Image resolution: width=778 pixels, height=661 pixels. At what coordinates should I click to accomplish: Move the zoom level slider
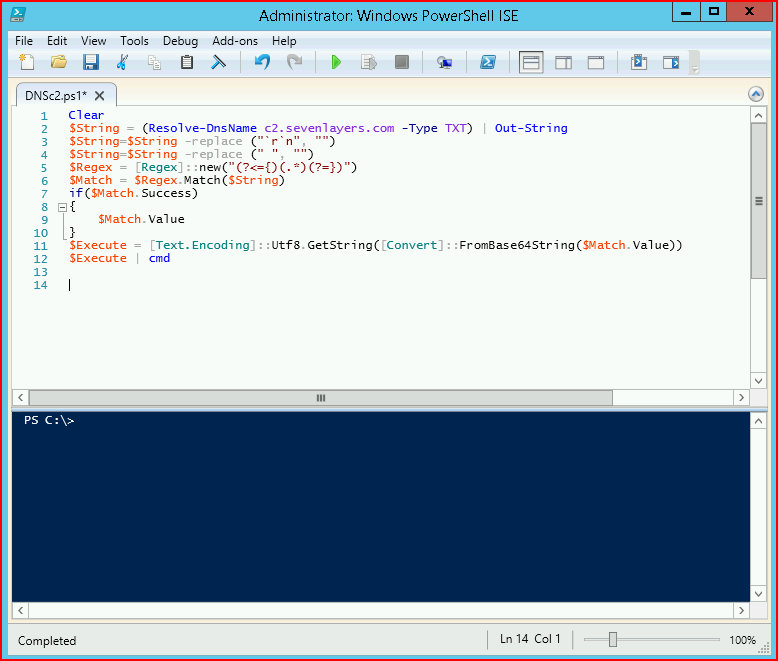pos(613,640)
